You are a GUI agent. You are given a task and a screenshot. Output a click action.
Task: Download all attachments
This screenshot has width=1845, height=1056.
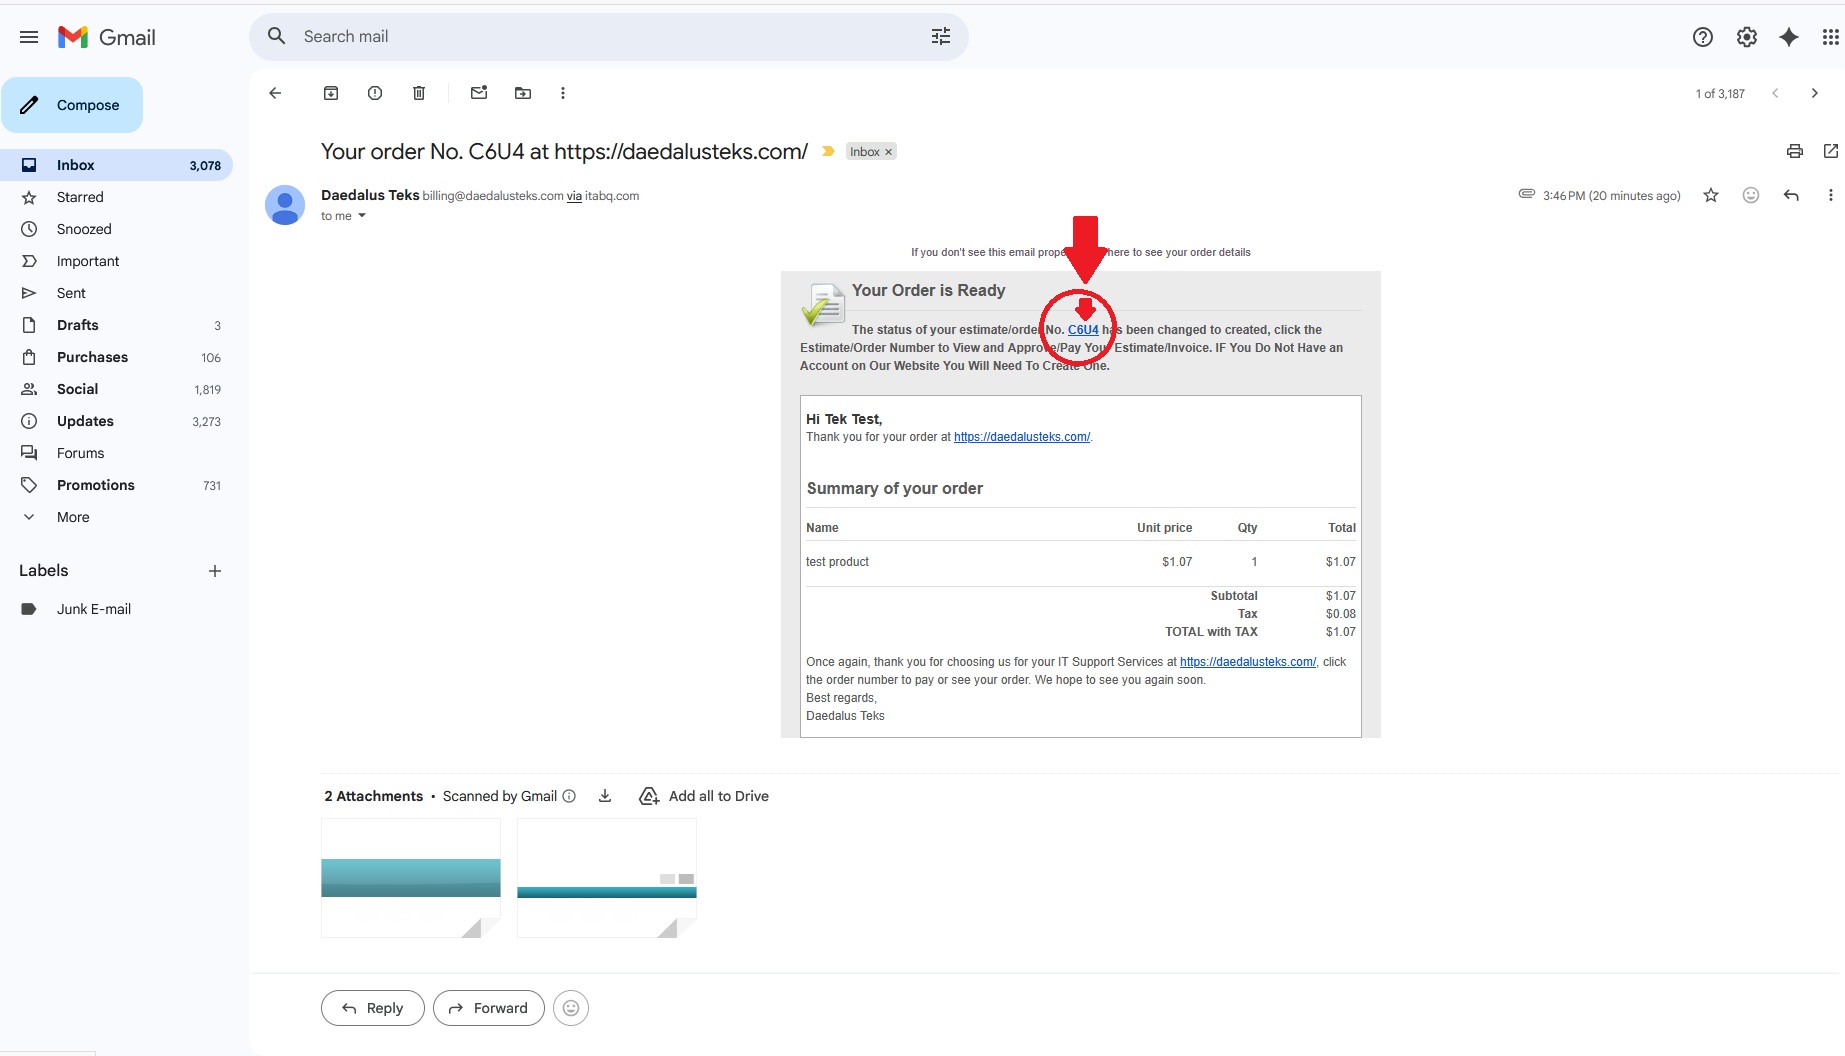pos(605,796)
